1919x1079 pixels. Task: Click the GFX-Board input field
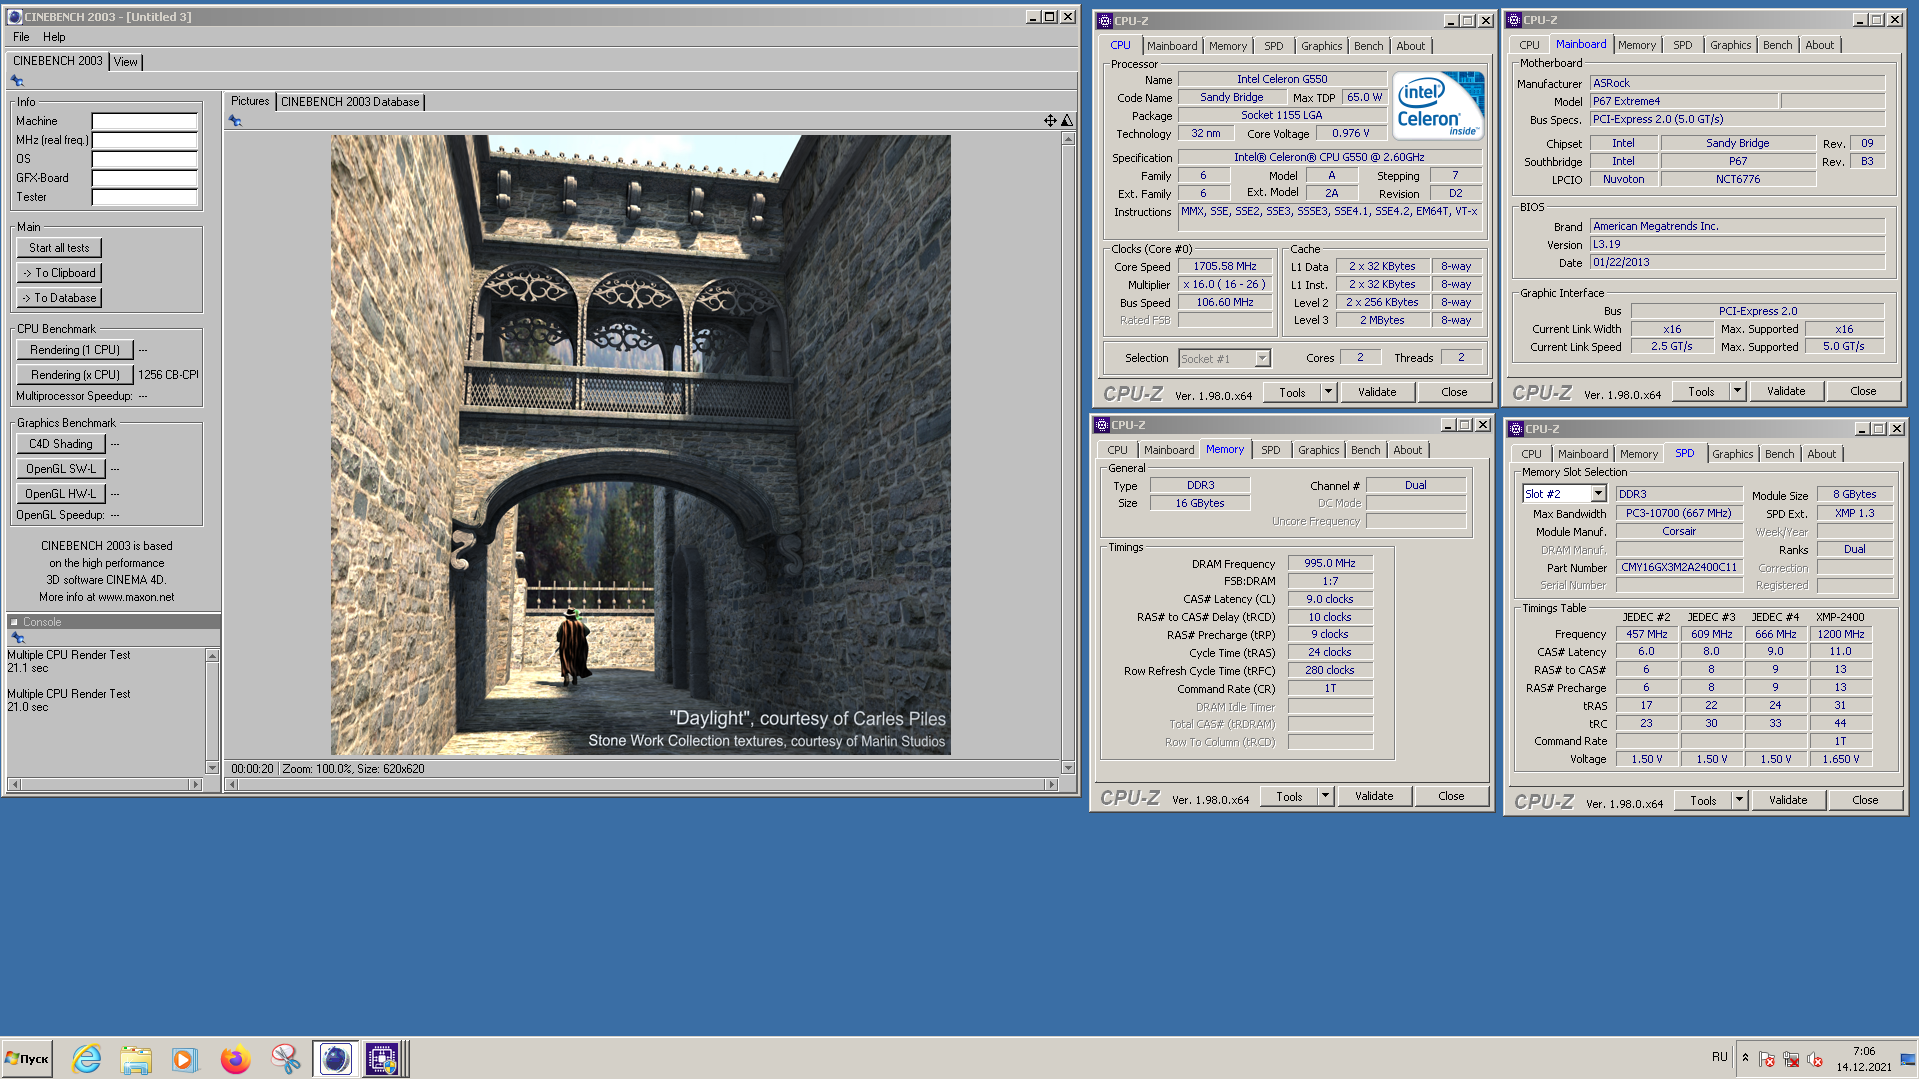tap(145, 178)
